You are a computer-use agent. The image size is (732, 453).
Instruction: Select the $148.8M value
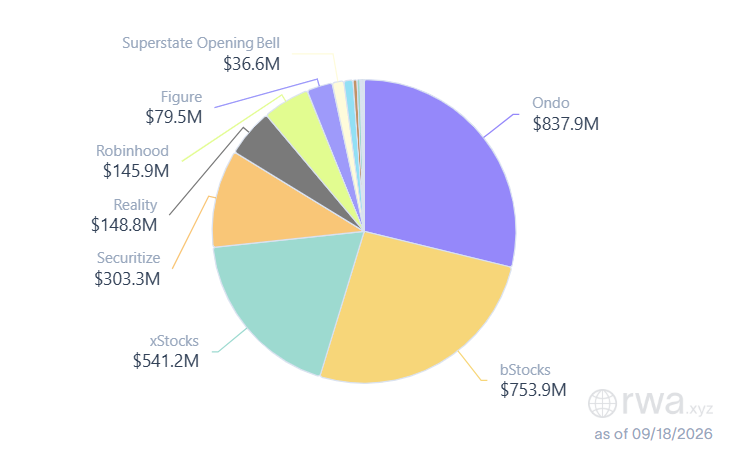click(124, 225)
